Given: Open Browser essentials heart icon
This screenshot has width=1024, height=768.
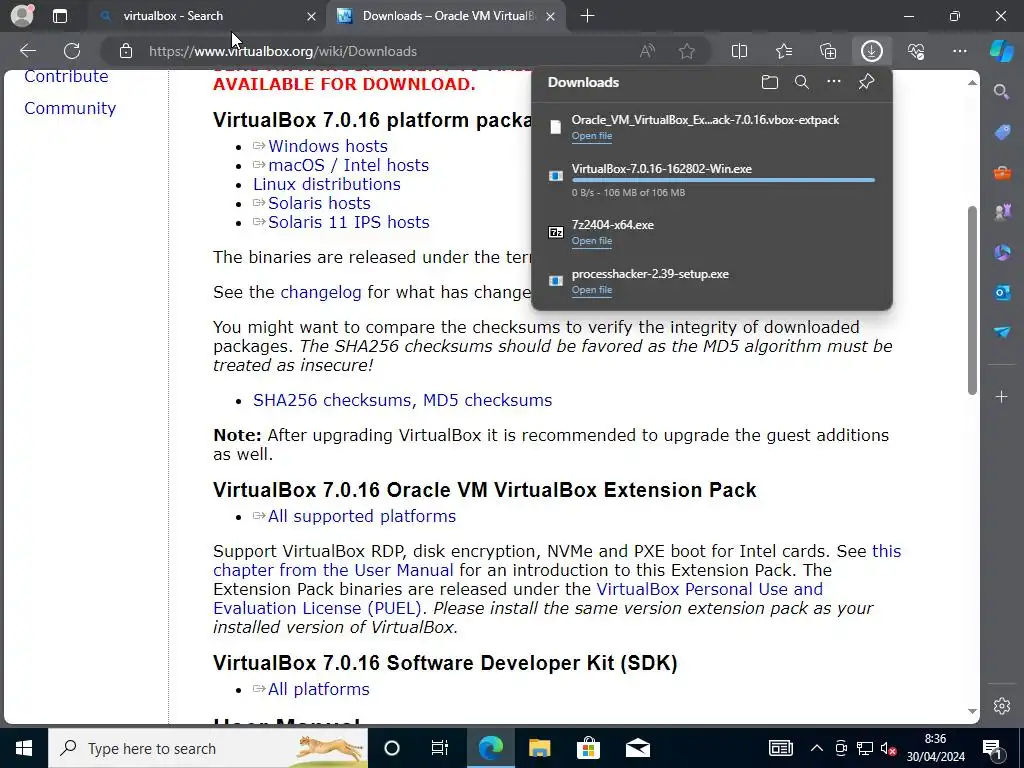Looking at the screenshot, I should [916, 51].
